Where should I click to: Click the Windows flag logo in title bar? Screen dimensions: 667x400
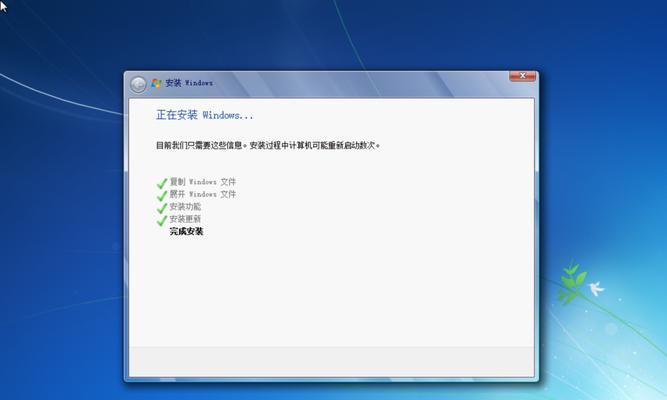pyautogui.click(x=156, y=83)
